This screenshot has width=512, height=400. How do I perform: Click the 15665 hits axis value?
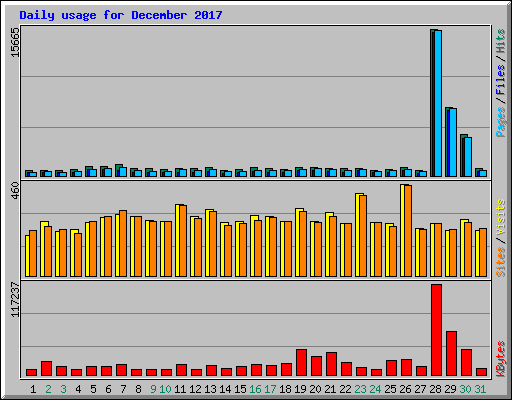tap(15, 42)
